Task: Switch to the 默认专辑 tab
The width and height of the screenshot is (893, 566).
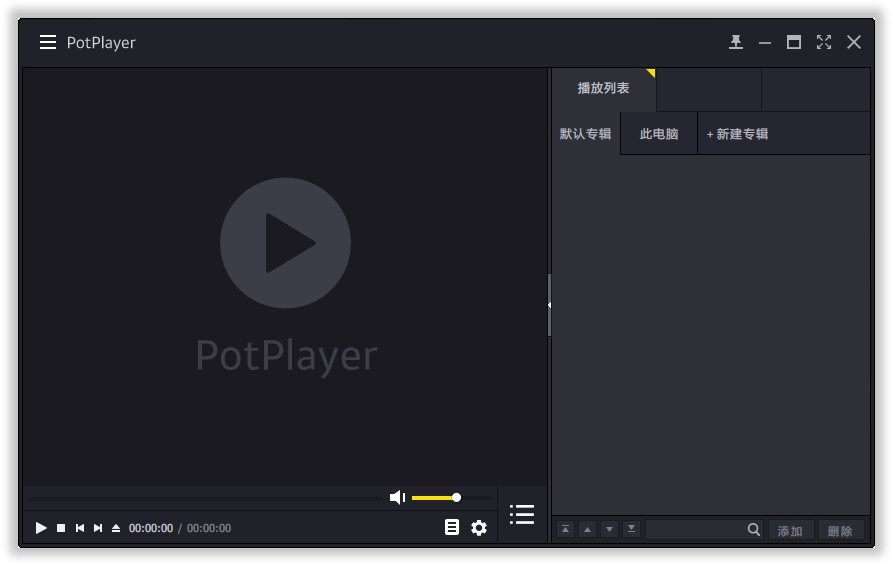Action: tap(585, 134)
